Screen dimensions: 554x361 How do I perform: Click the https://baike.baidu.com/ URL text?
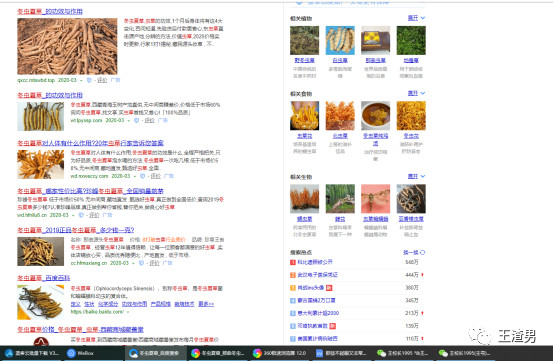click(x=97, y=312)
